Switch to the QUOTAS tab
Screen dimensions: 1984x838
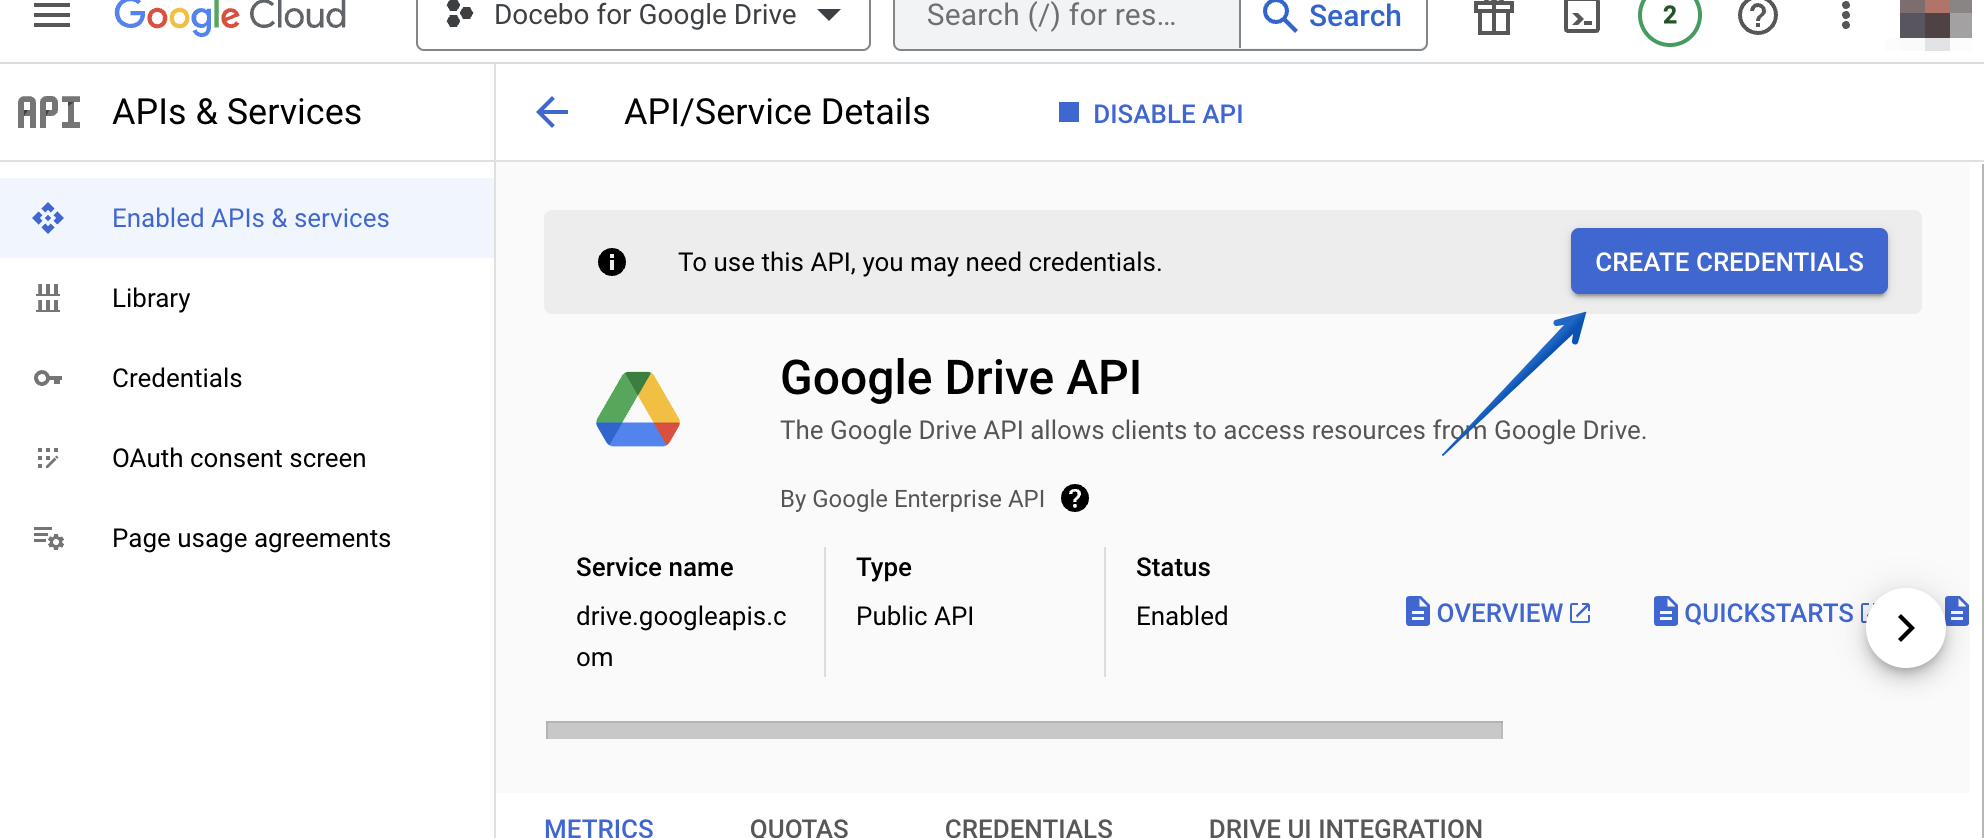[x=799, y=827]
